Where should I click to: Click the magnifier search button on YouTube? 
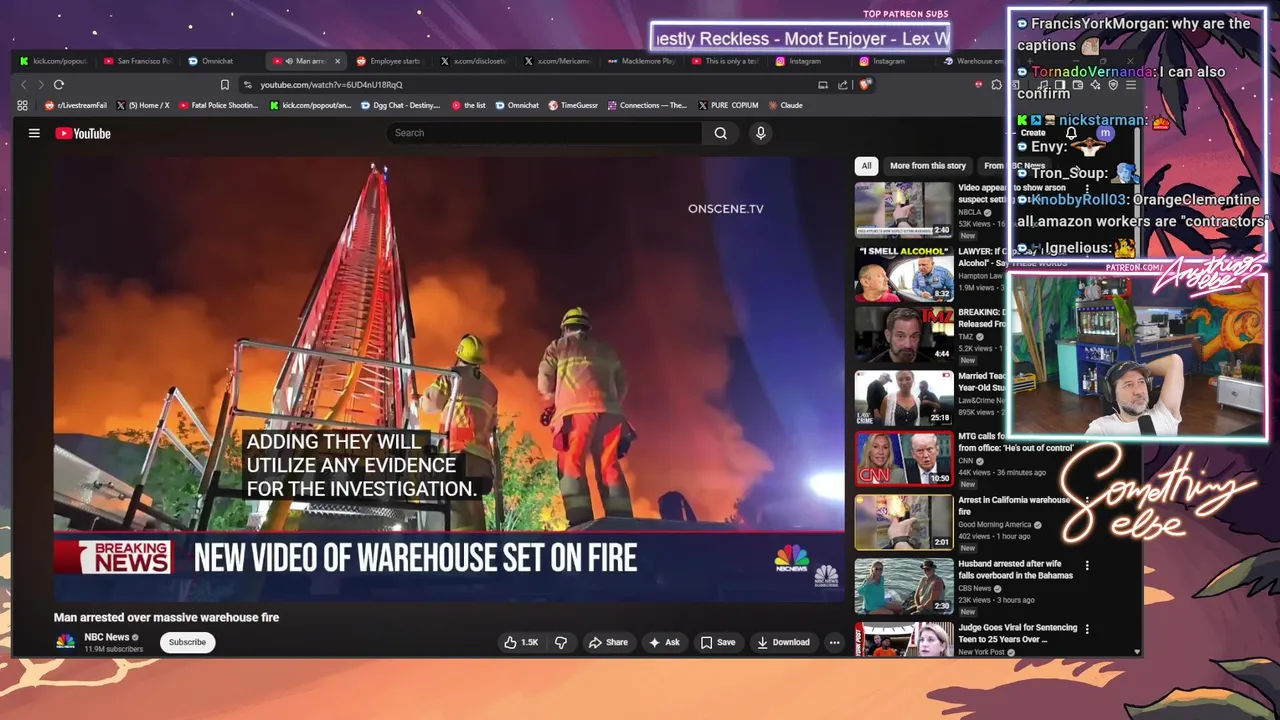pos(720,133)
